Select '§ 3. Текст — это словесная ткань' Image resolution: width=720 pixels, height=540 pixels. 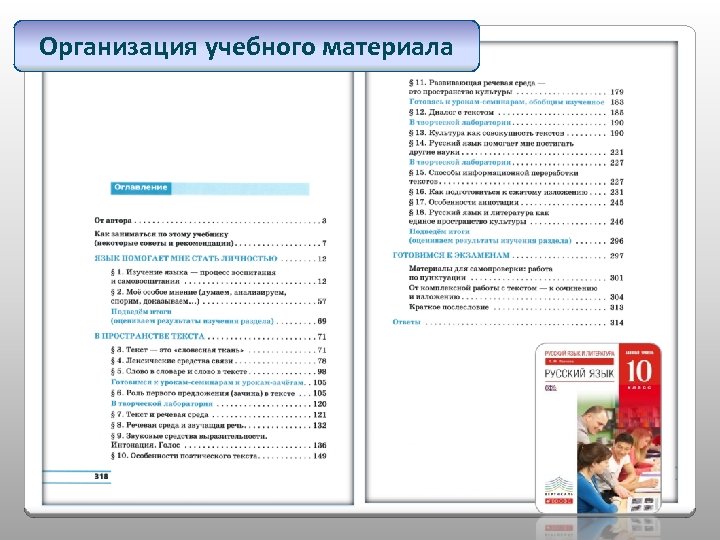click(x=219, y=350)
